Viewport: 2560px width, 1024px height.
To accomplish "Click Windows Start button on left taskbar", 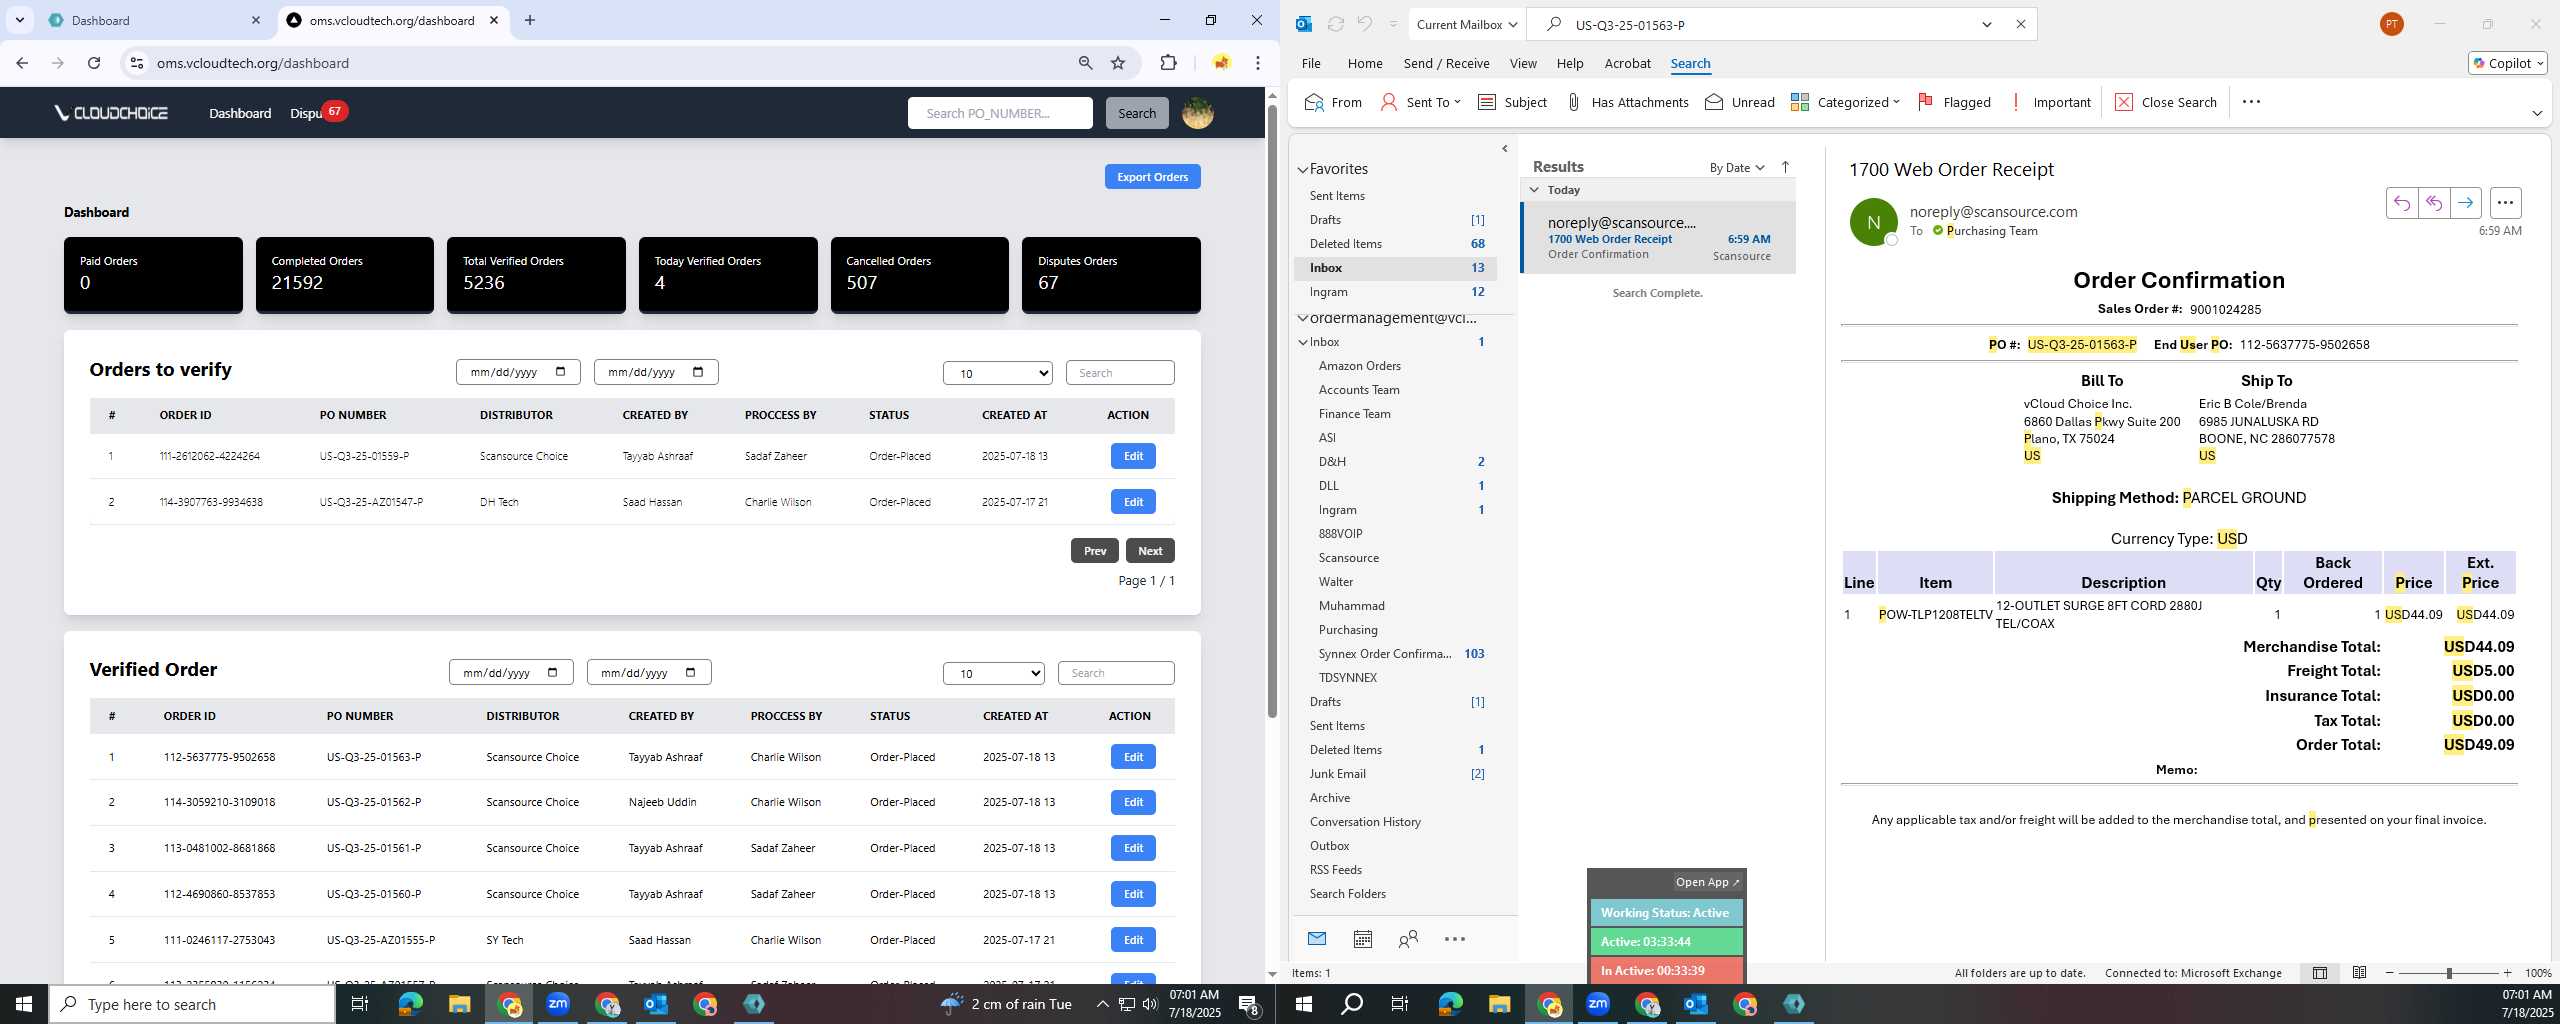I will click(24, 1004).
